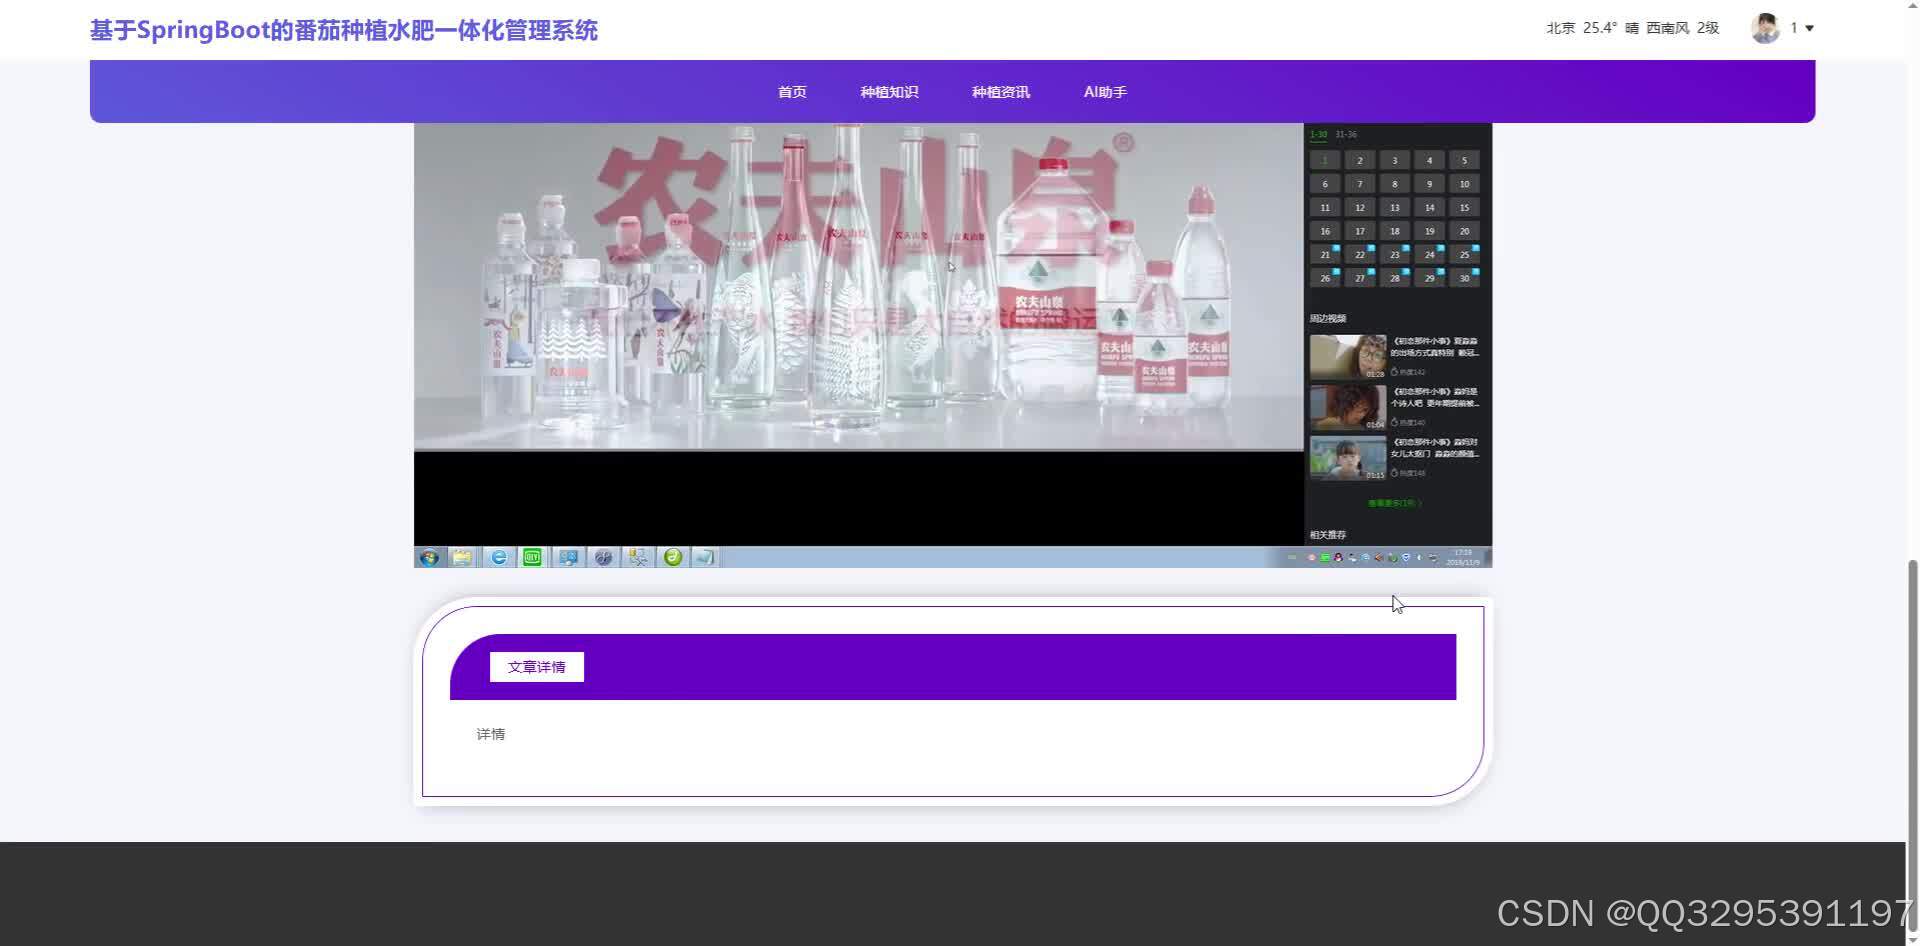The image size is (1920, 946).
Task: Switch to the 31-36 episode range tab
Action: pos(1346,134)
